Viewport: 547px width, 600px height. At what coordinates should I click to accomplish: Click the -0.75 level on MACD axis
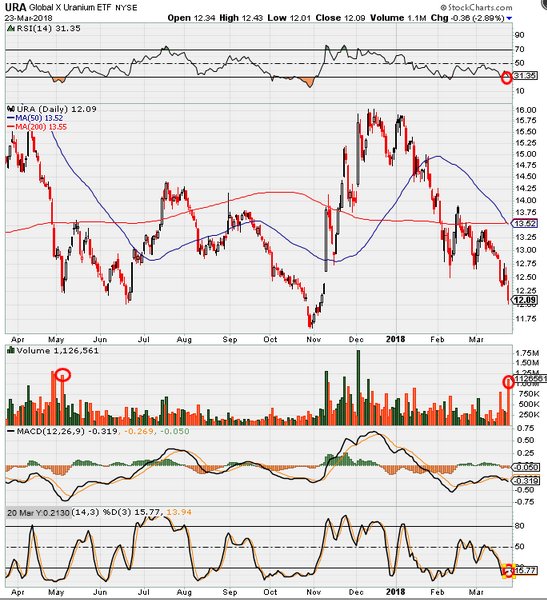pos(525,502)
